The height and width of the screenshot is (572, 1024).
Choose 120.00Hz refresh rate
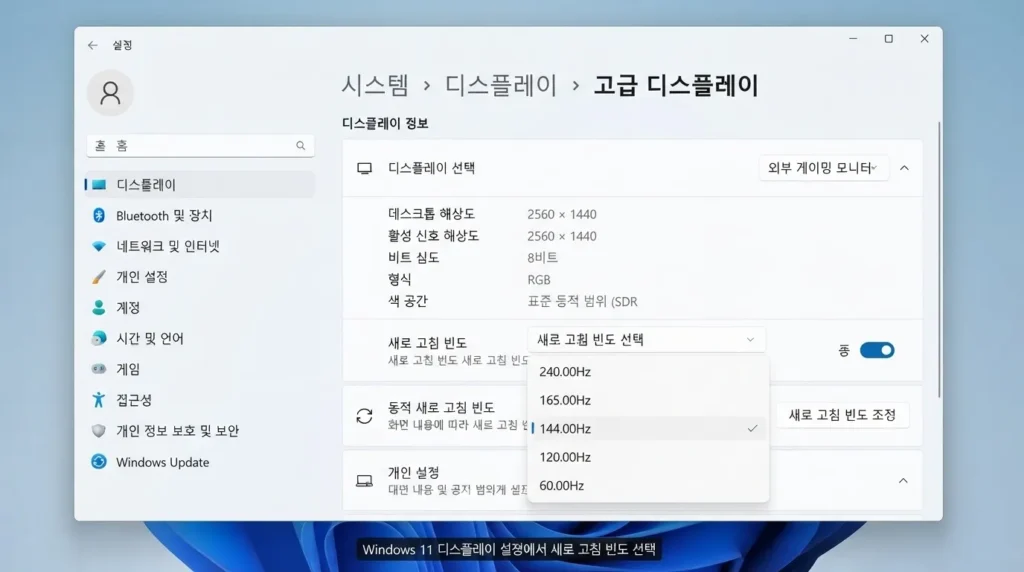tap(647, 457)
